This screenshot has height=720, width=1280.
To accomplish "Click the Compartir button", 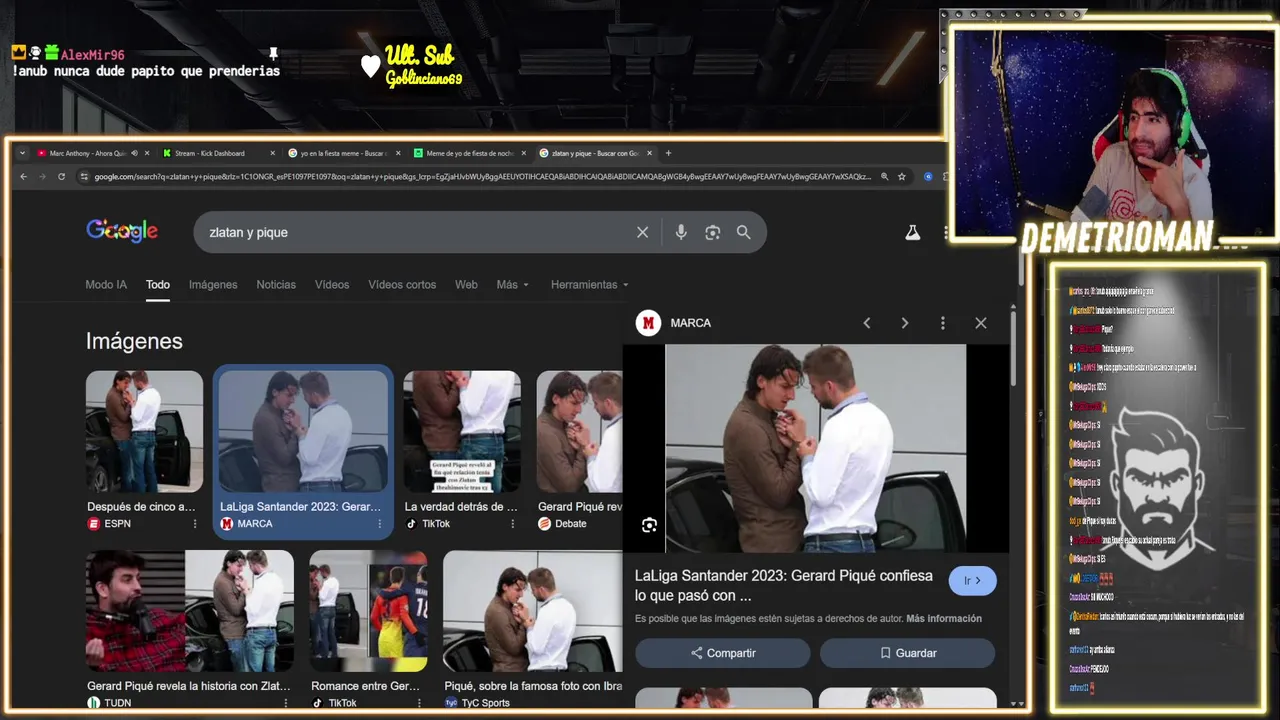I will tap(723, 653).
